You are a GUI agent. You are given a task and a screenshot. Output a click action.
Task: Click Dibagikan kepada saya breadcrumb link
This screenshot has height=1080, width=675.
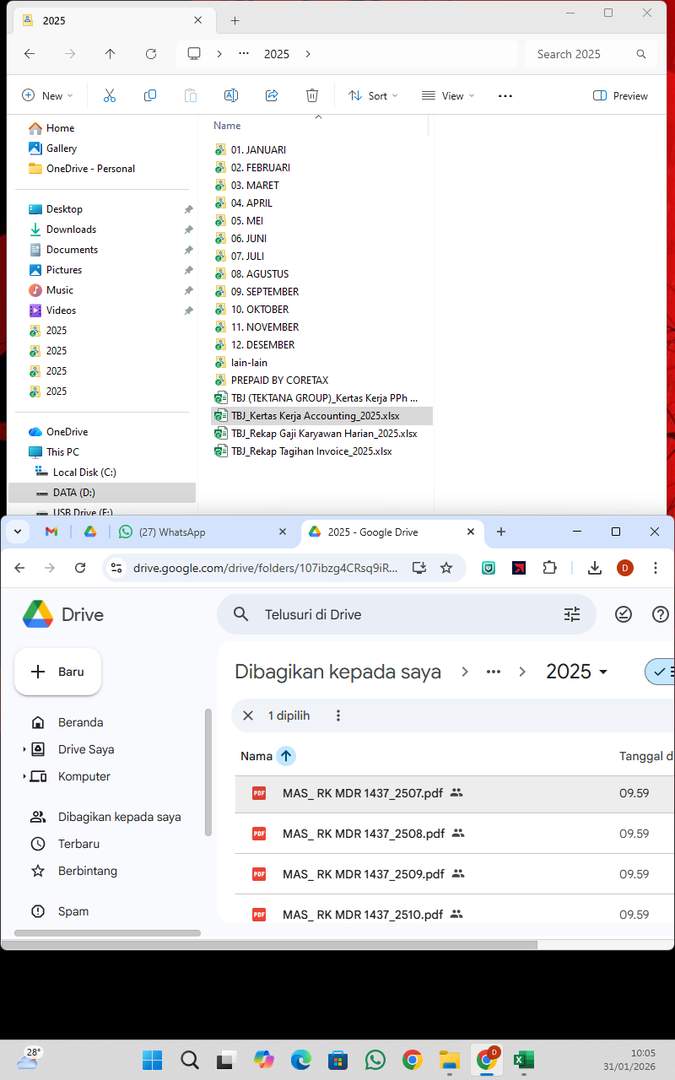coord(338,672)
